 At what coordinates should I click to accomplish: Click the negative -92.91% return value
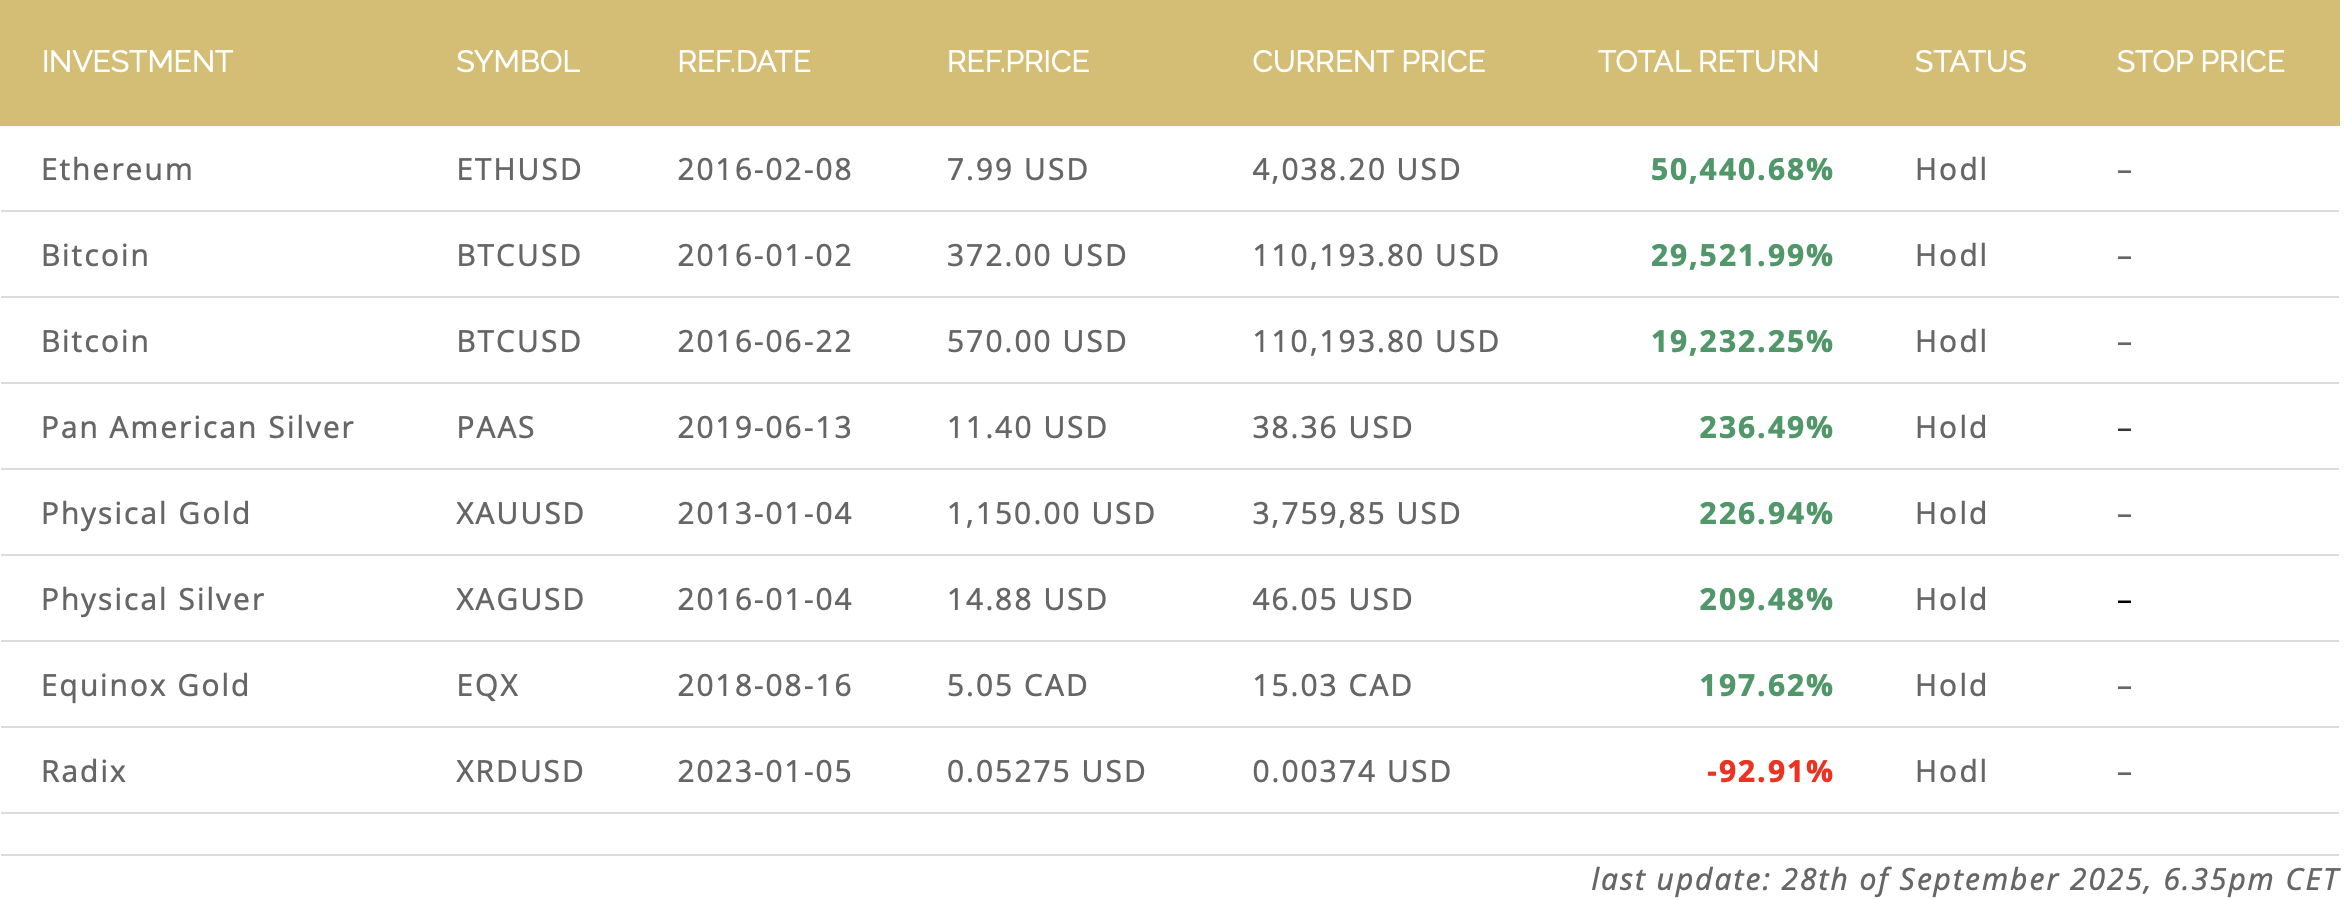click(1769, 771)
